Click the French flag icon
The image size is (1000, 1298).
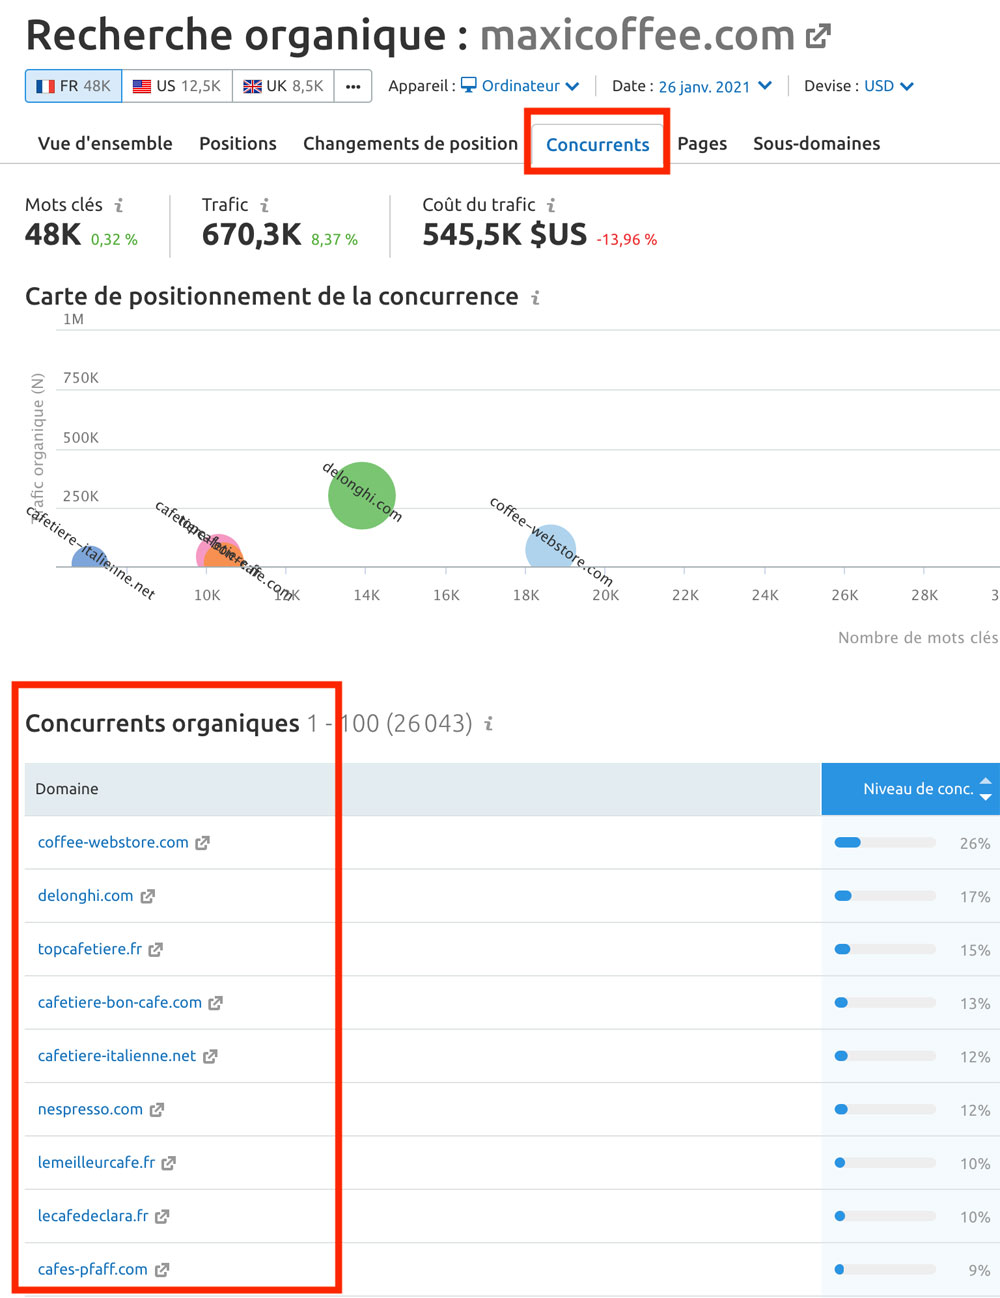(45, 87)
